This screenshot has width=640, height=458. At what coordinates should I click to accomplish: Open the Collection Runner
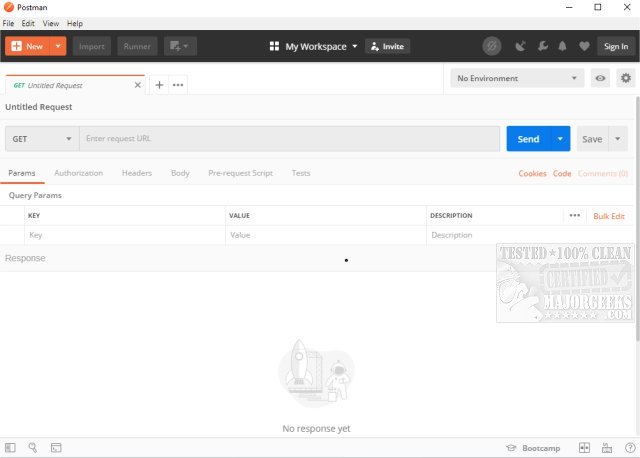(137, 46)
